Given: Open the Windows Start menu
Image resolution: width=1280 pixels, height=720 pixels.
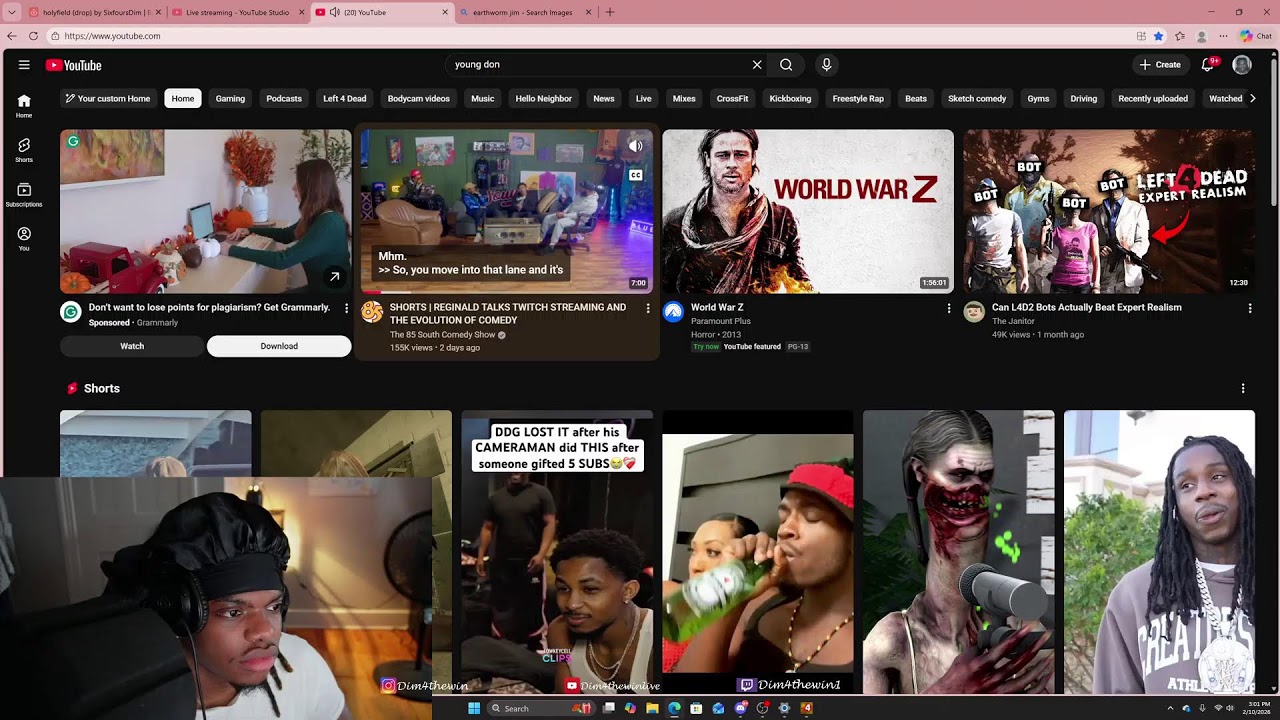Looking at the screenshot, I should [x=474, y=708].
